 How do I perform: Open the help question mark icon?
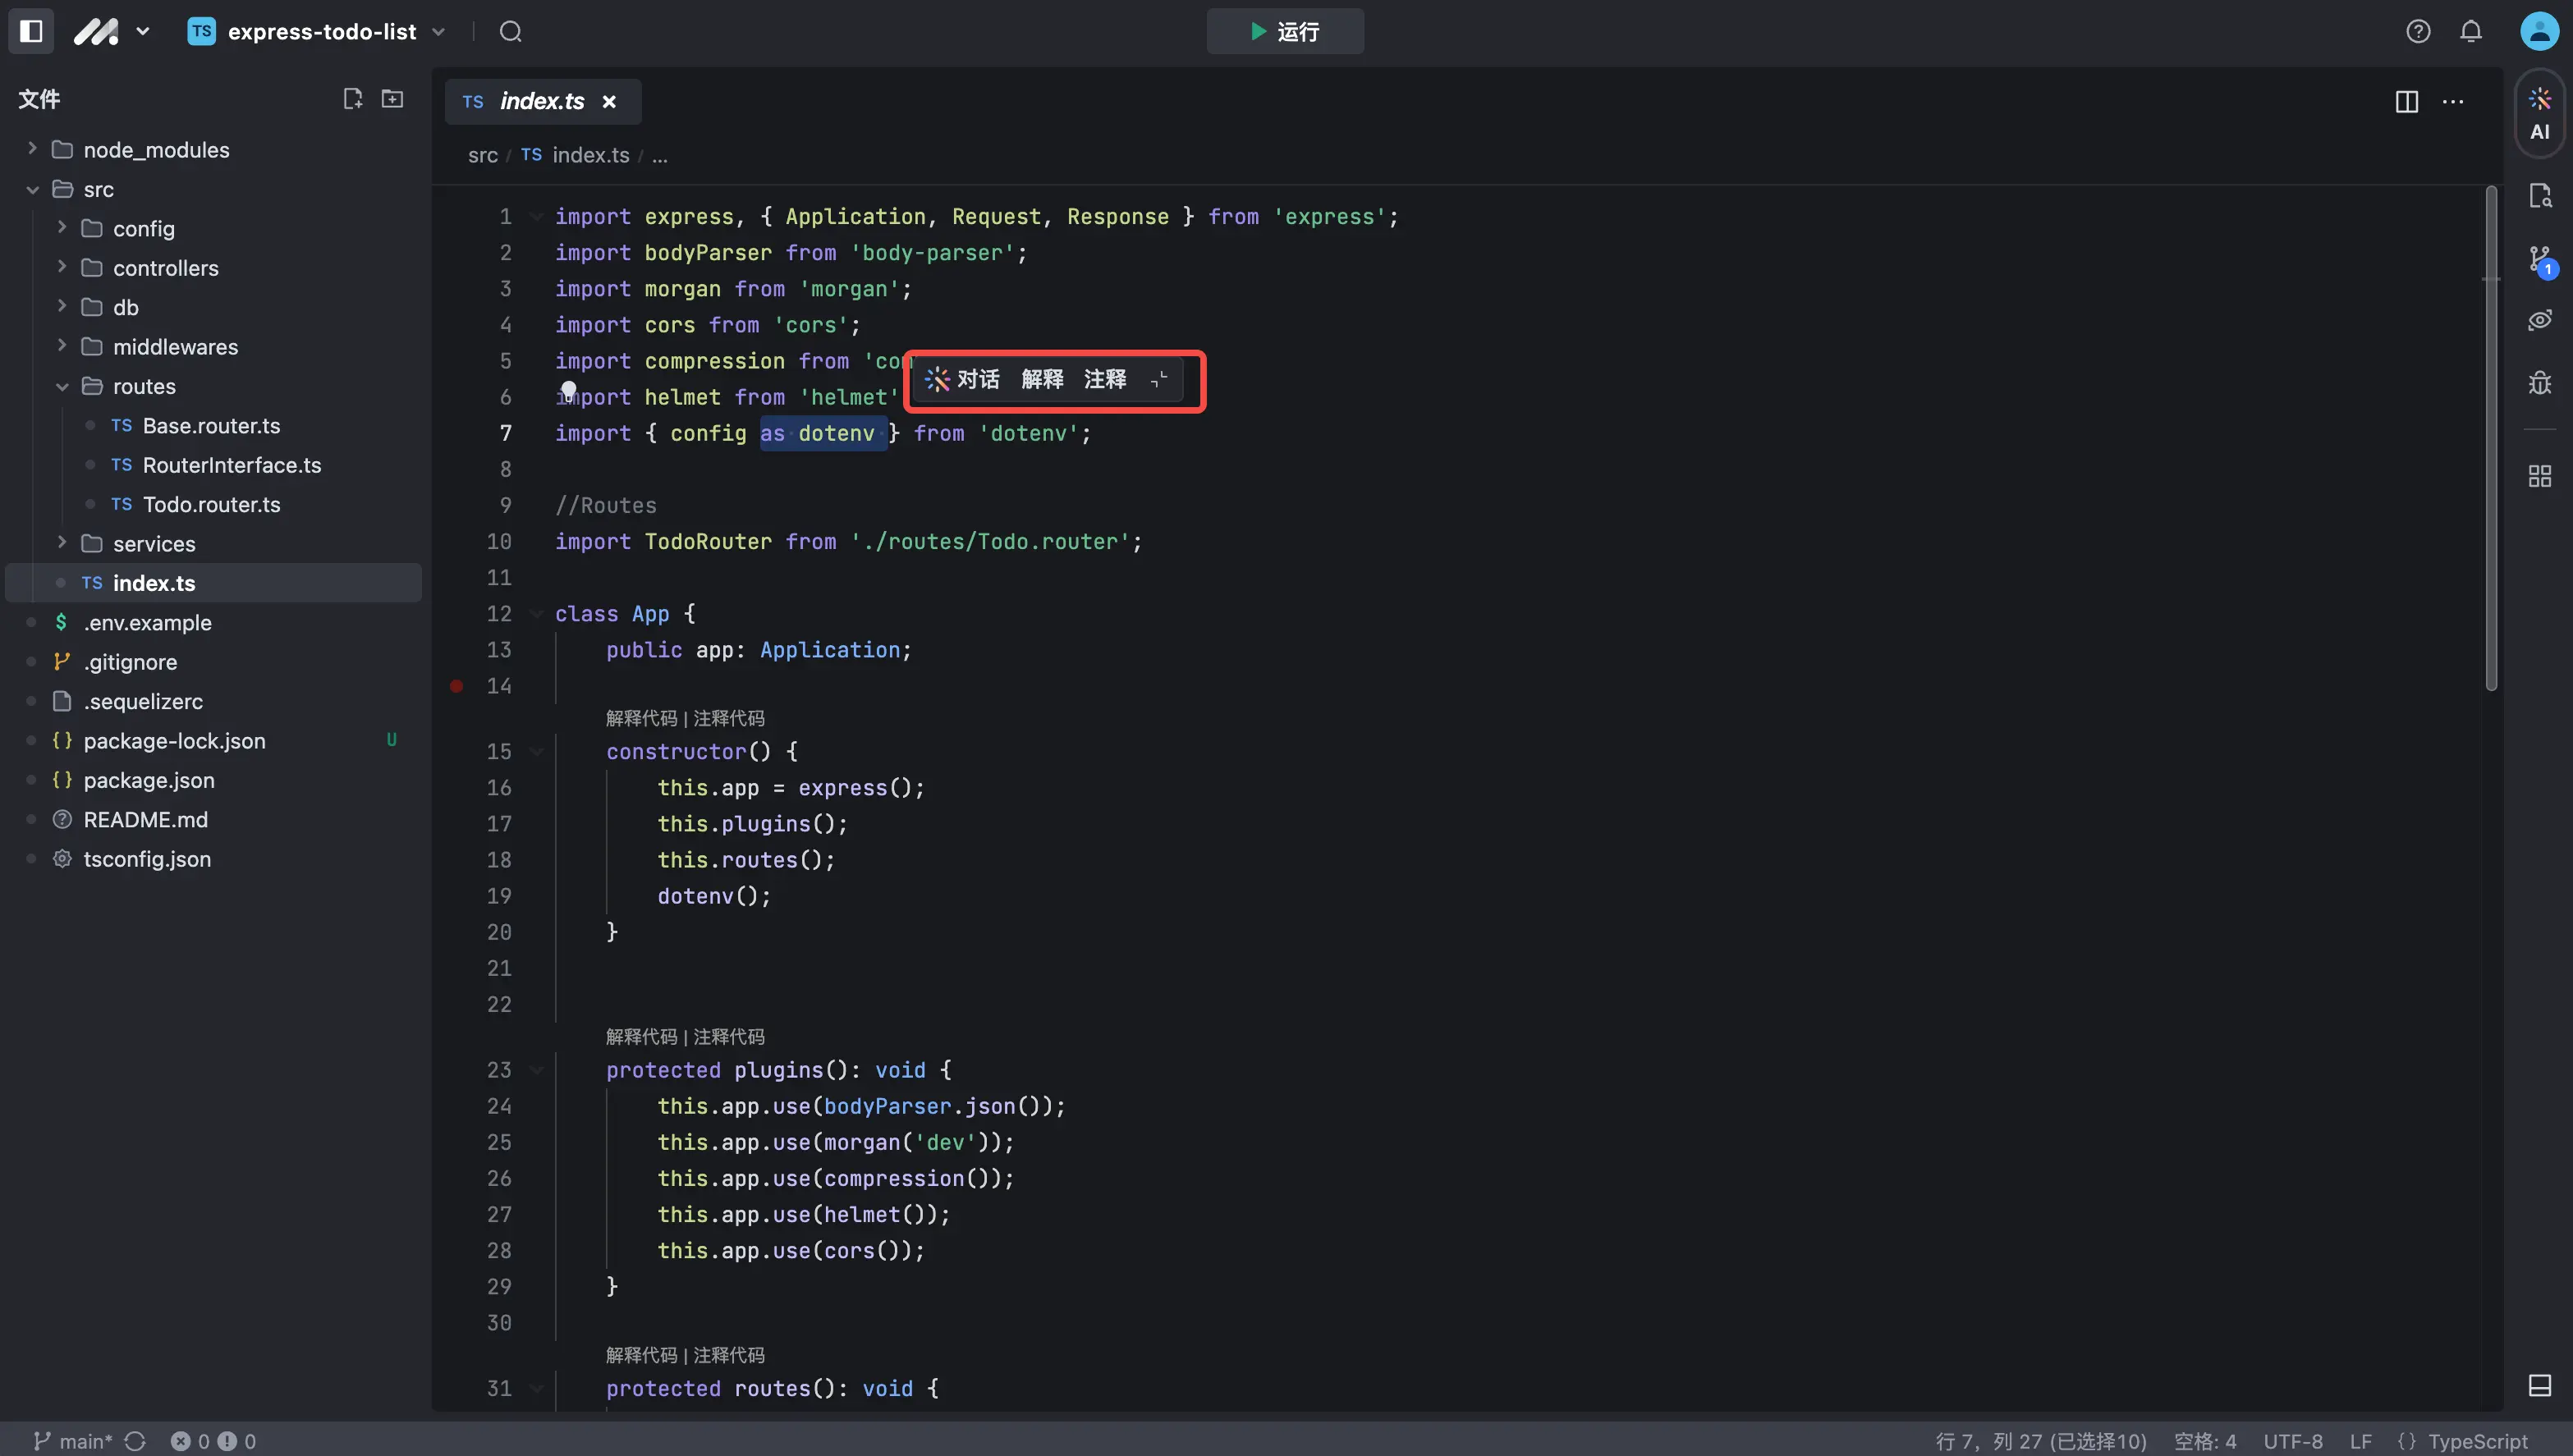[2418, 31]
